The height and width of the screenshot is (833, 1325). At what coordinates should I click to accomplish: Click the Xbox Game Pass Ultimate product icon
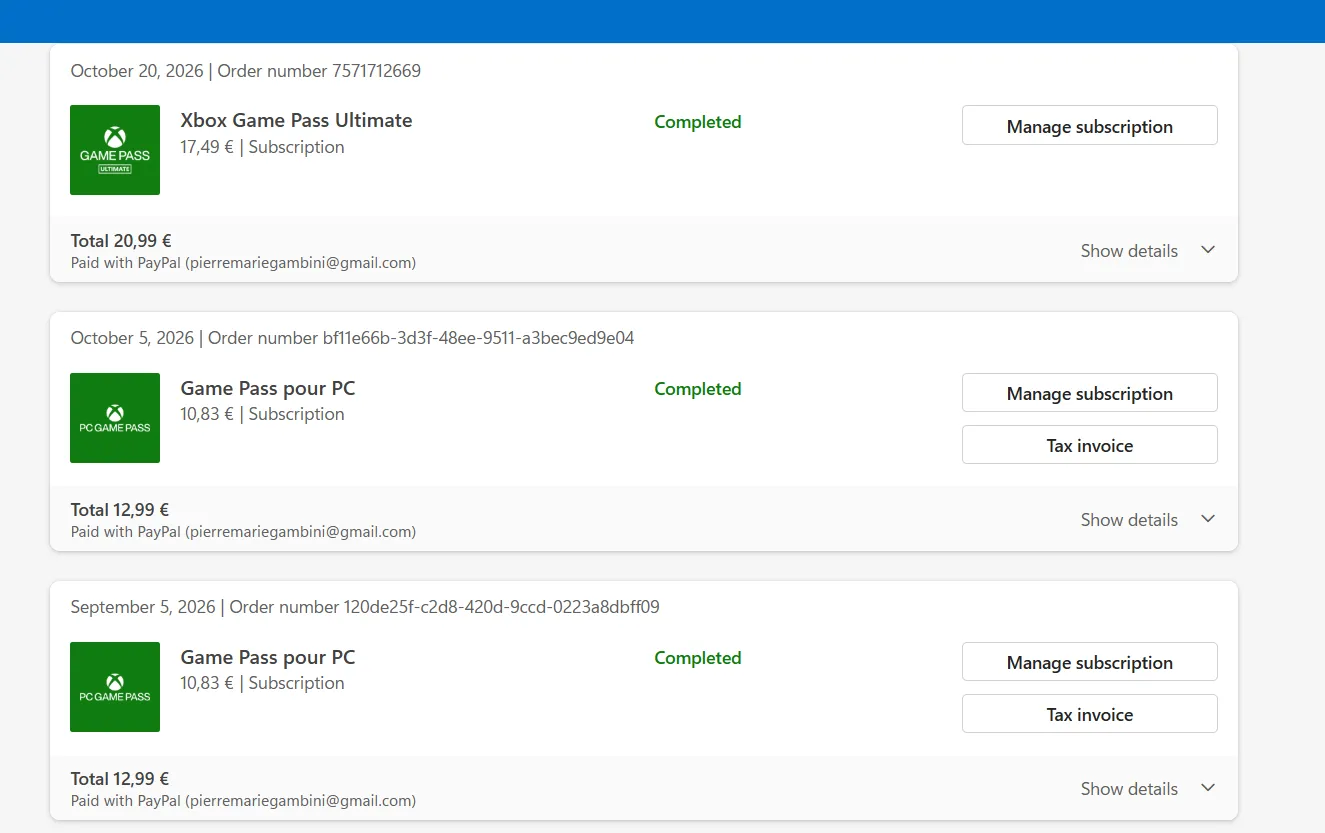[115, 150]
